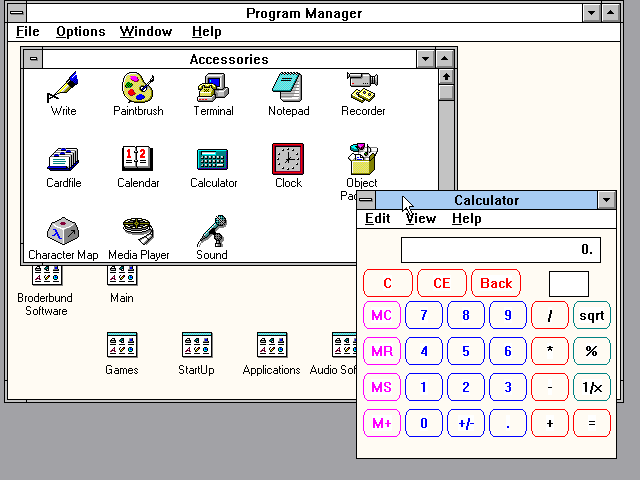Click digit 6 on Calculator
Viewport: 640px width, 480px height.
(508, 351)
